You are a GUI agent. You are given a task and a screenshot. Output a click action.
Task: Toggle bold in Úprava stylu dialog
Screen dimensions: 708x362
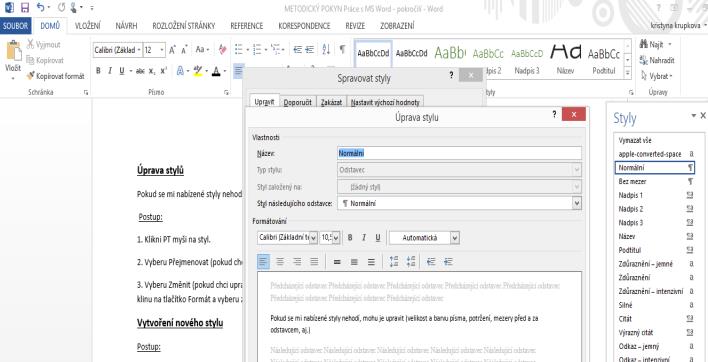click(350, 238)
